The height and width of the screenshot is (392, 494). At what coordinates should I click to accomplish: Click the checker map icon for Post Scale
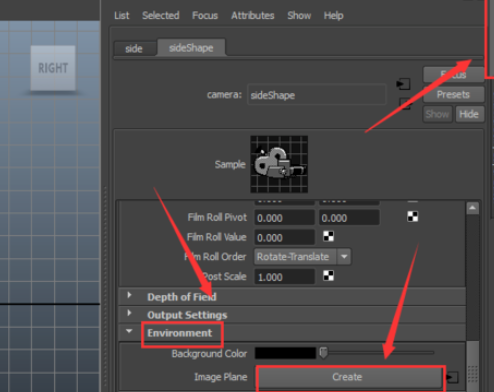(x=328, y=276)
